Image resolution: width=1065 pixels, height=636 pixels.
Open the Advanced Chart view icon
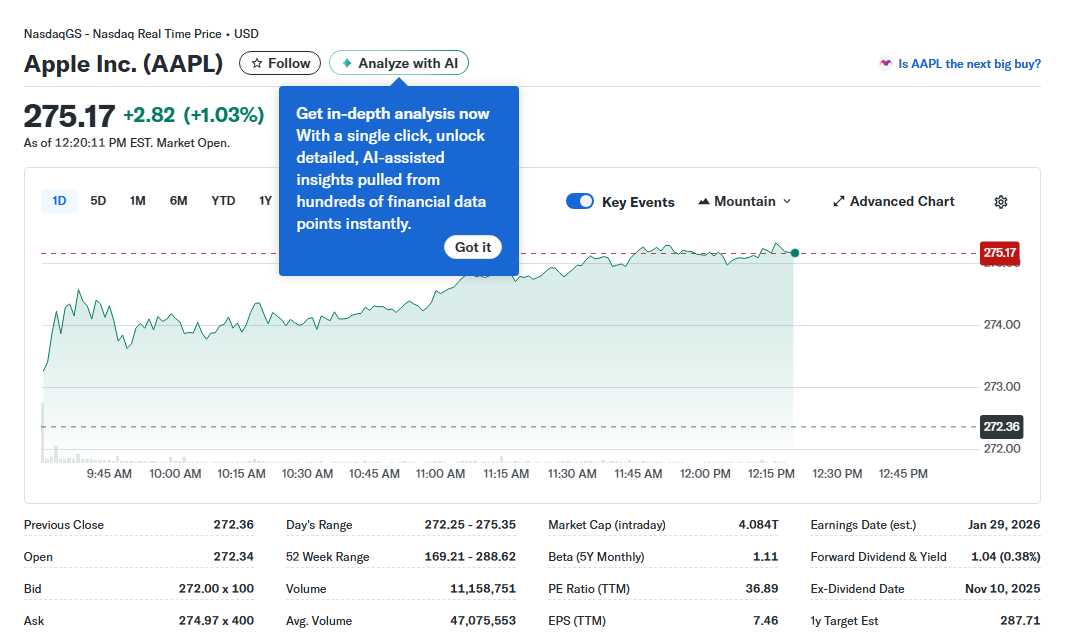pyautogui.click(x=838, y=201)
